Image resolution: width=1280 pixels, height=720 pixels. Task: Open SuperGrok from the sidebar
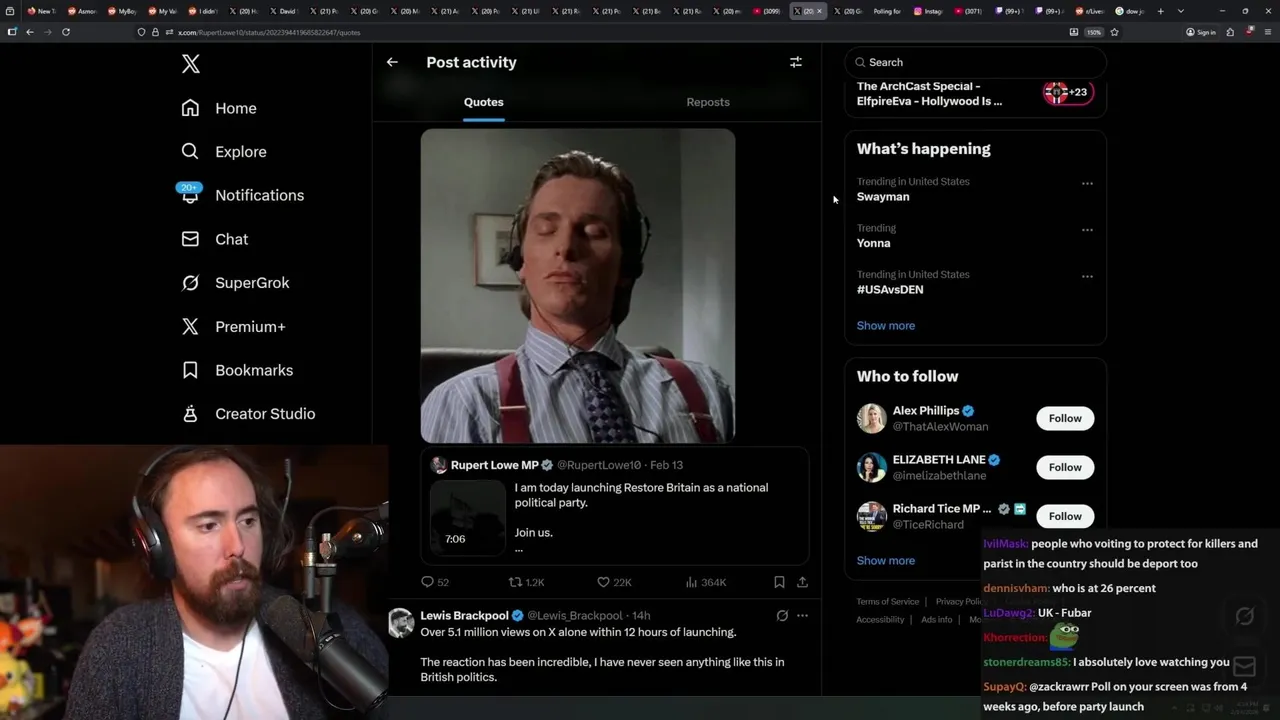(x=235, y=283)
